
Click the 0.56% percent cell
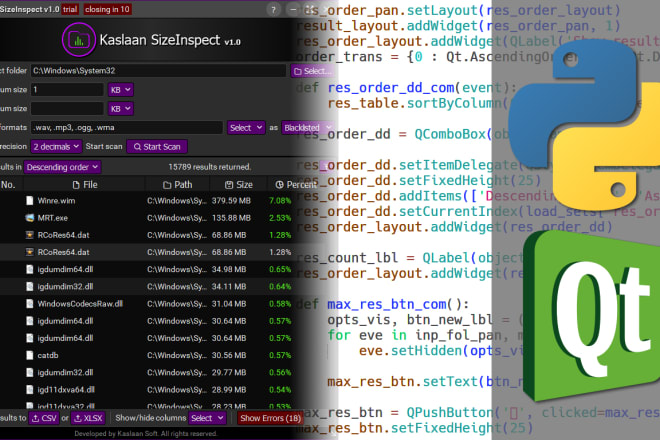tap(280, 373)
